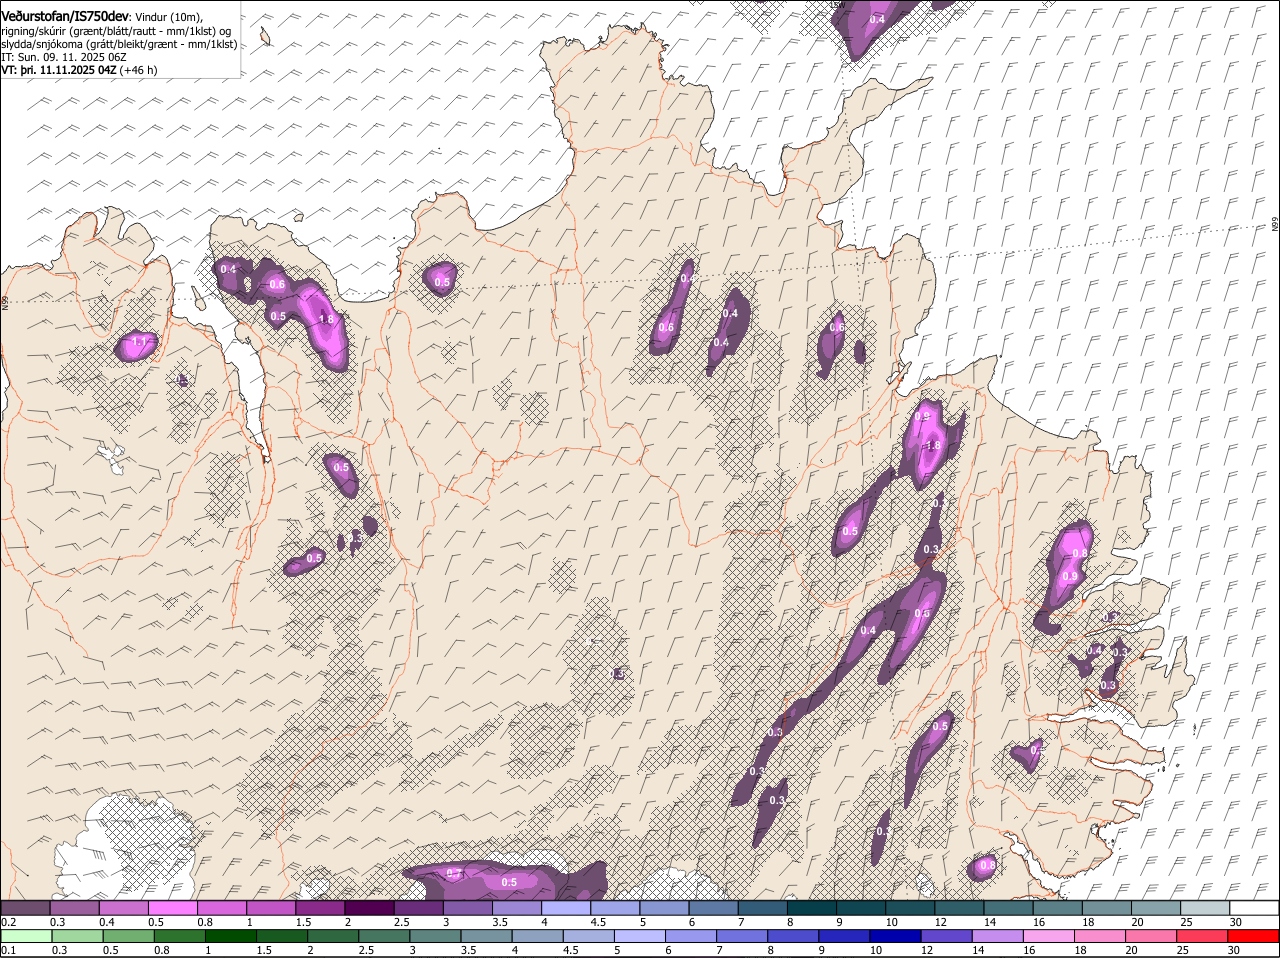Viewport: 1280px width, 958px height.
Task: Click the '30' label on the upper legend row
Action: click(1236, 922)
